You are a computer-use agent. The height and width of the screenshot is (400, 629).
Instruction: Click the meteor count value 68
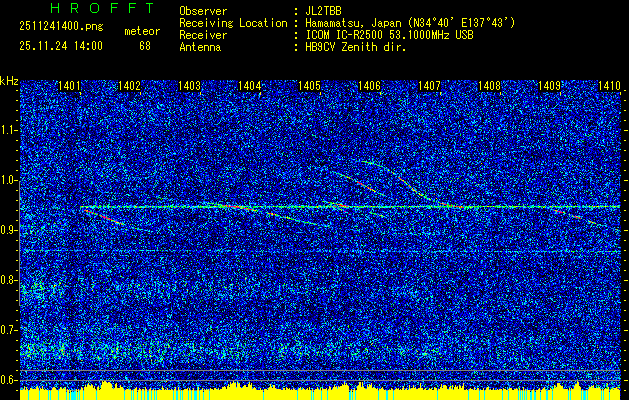tap(144, 46)
